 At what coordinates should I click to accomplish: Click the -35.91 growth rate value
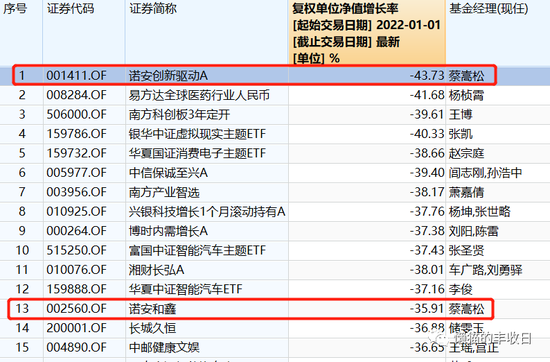[427, 309]
